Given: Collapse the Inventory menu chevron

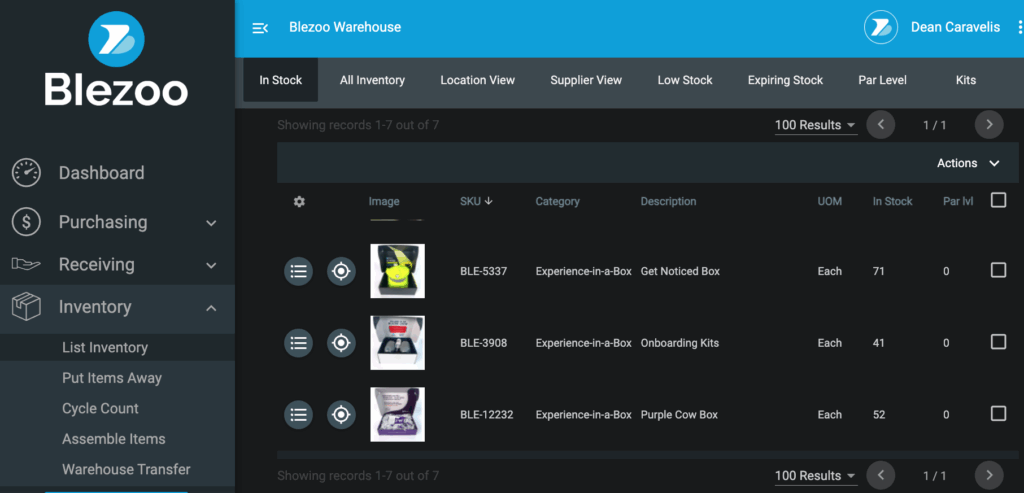Looking at the screenshot, I should click(x=211, y=308).
